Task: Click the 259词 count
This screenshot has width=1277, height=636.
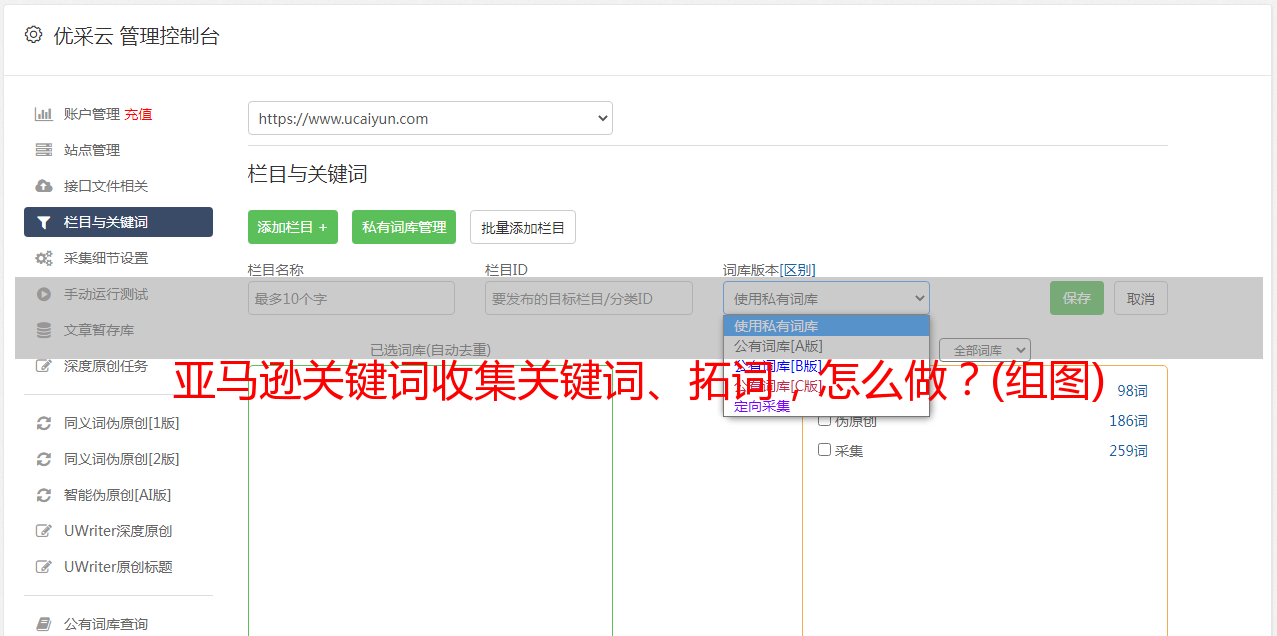Action: [1128, 451]
